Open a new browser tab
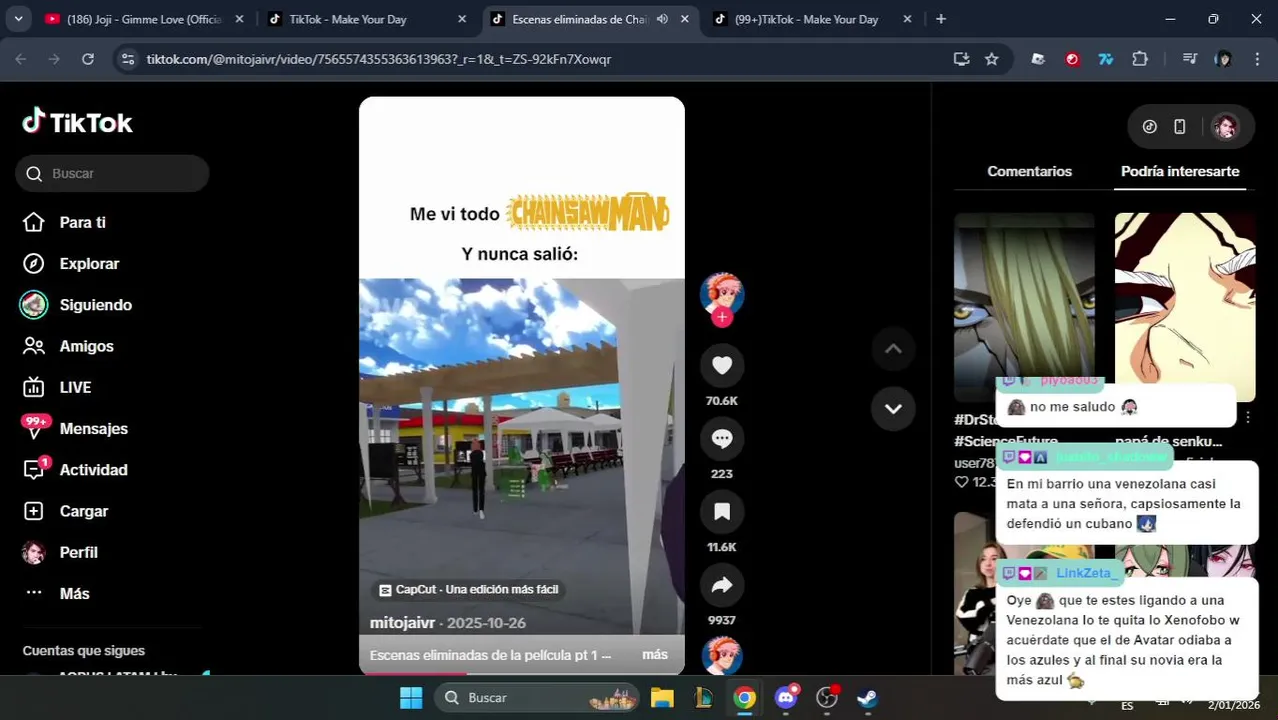 [x=940, y=19]
